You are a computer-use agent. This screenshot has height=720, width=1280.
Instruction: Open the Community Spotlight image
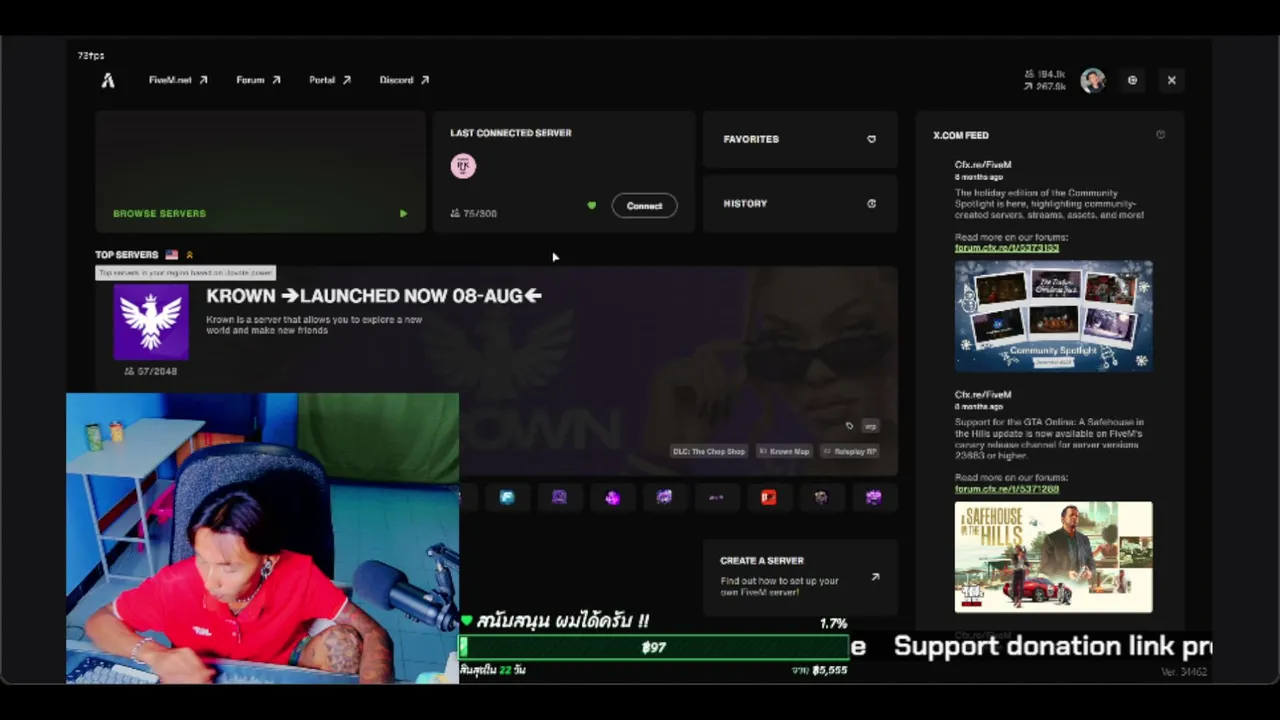pyautogui.click(x=1053, y=316)
